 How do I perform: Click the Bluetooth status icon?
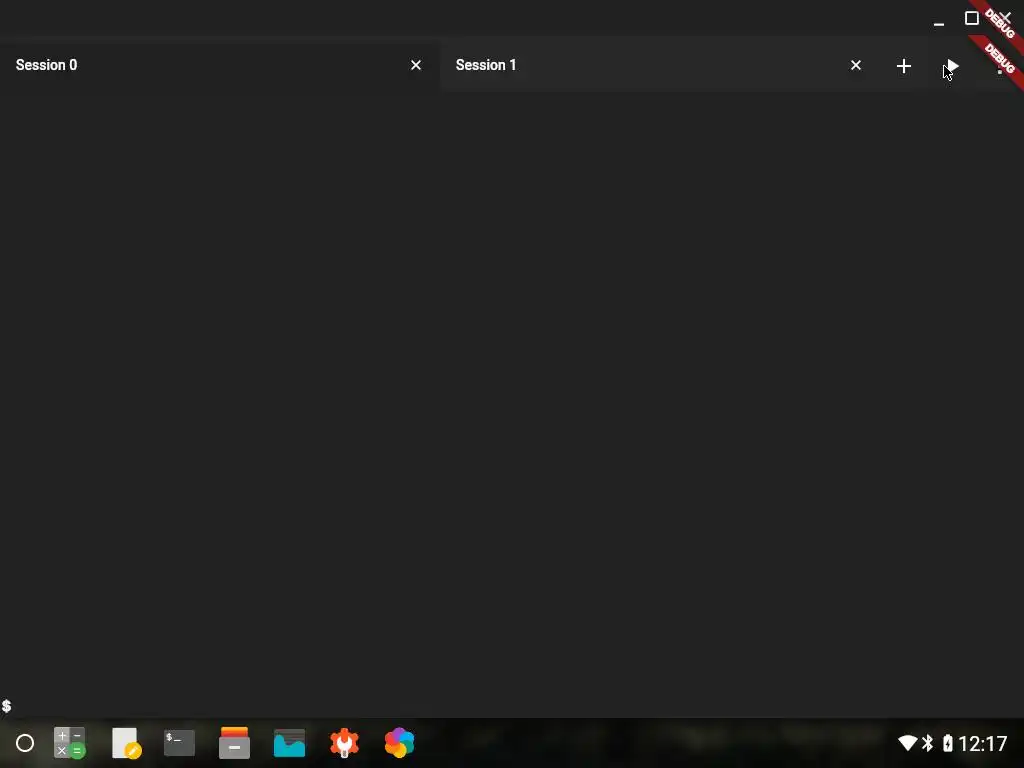click(927, 743)
